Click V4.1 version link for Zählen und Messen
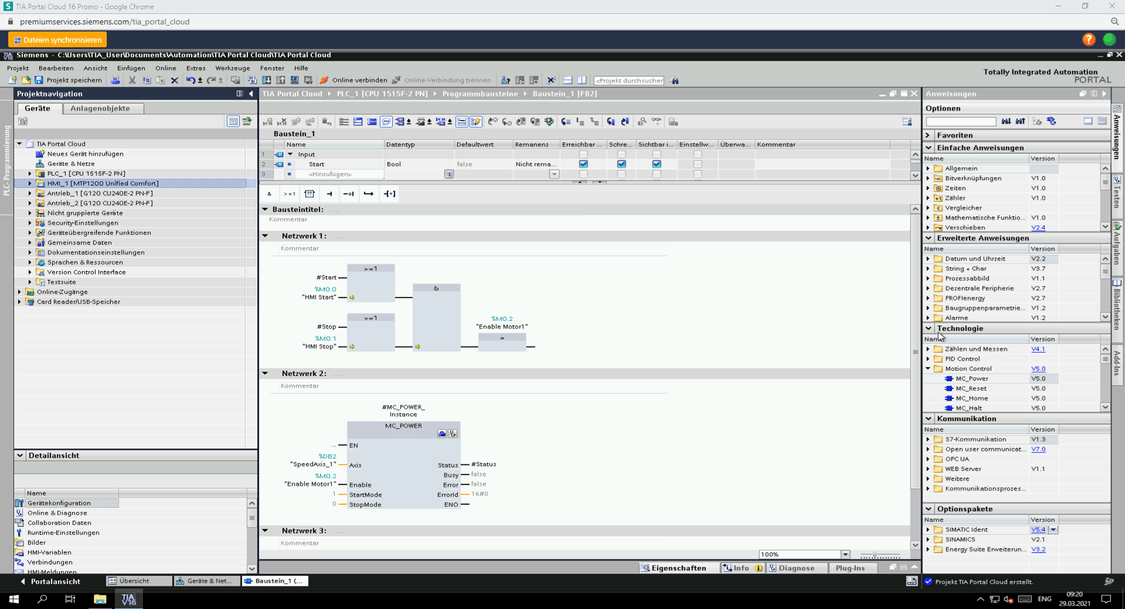Image resolution: width=1125 pixels, height=609 pixels. [x=1037, y=349]
